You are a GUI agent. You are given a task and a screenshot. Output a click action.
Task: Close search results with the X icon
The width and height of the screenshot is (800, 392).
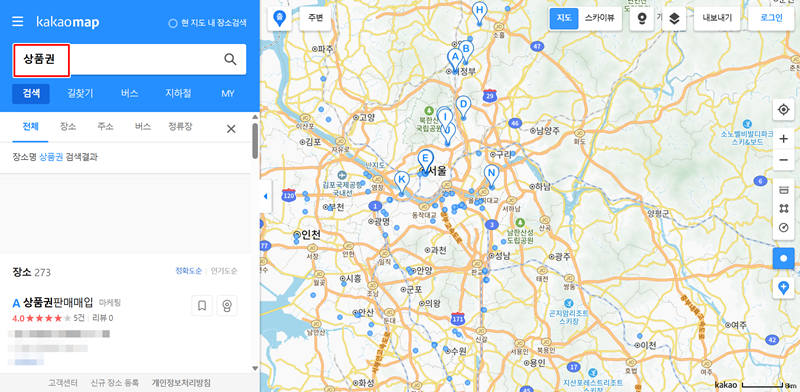pos(231,129)
